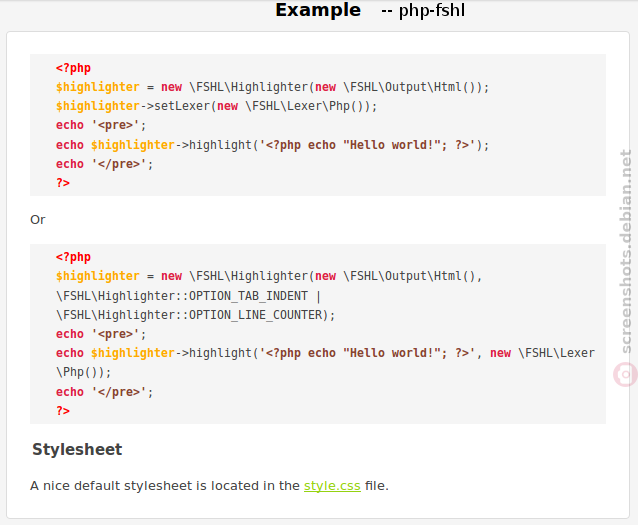This screenshot has height=525, width=638.
Task: Click the closing '?>' tag in second block
Action: click(63, 411)
